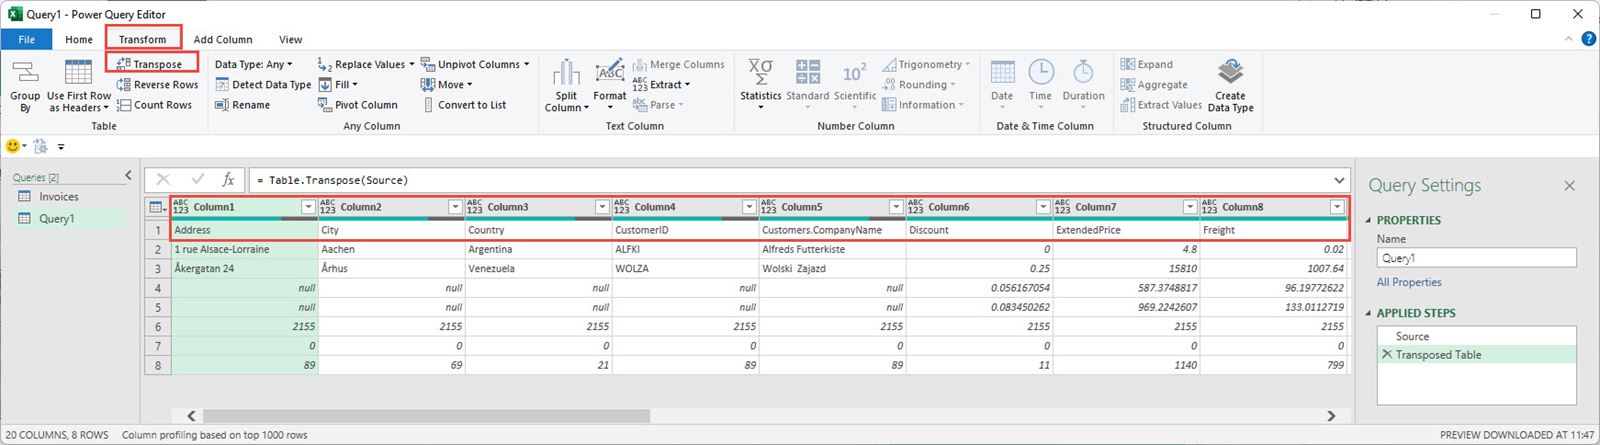
Task: Click the Count Rows icon
Action: 124,105
